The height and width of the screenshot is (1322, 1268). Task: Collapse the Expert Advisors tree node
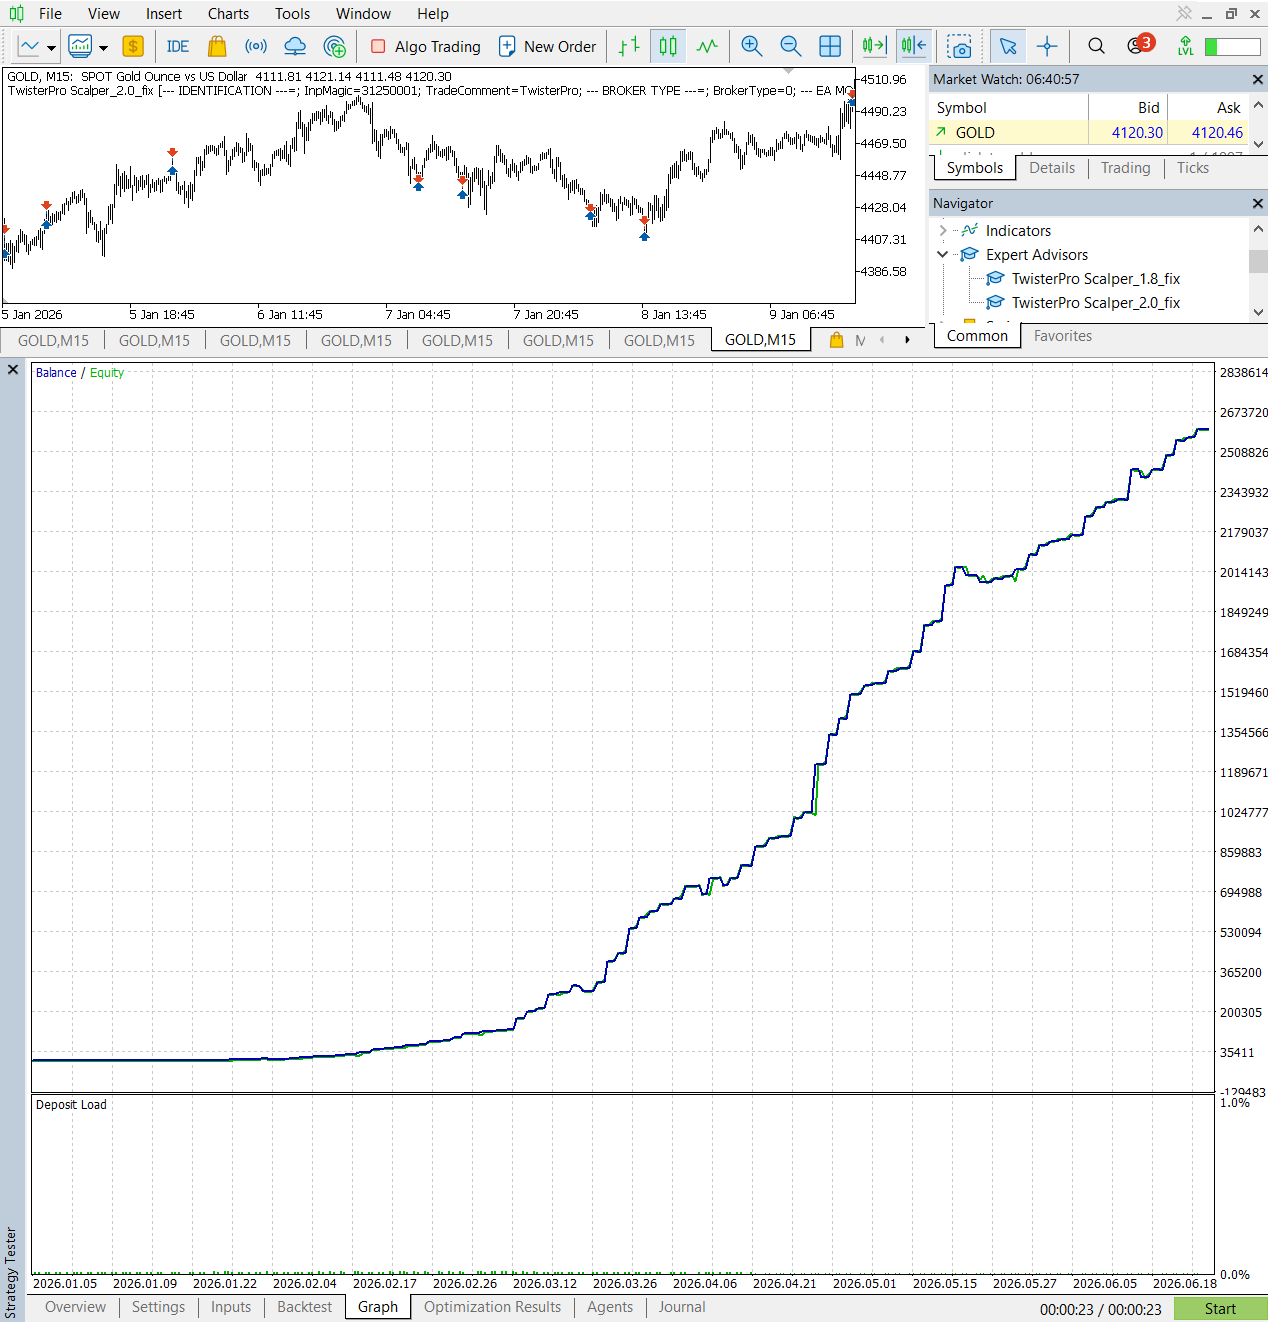pyautogui.click(x=942, y=255)
